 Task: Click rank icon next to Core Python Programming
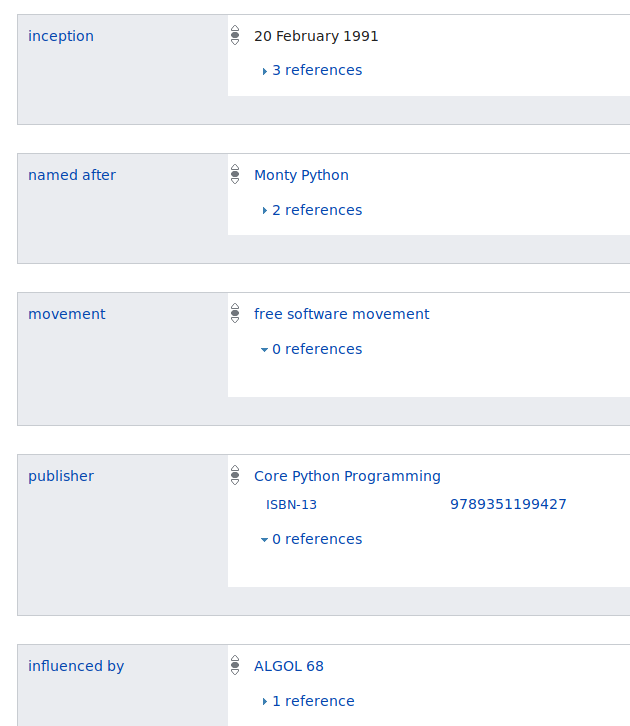[x=235, y=476]
